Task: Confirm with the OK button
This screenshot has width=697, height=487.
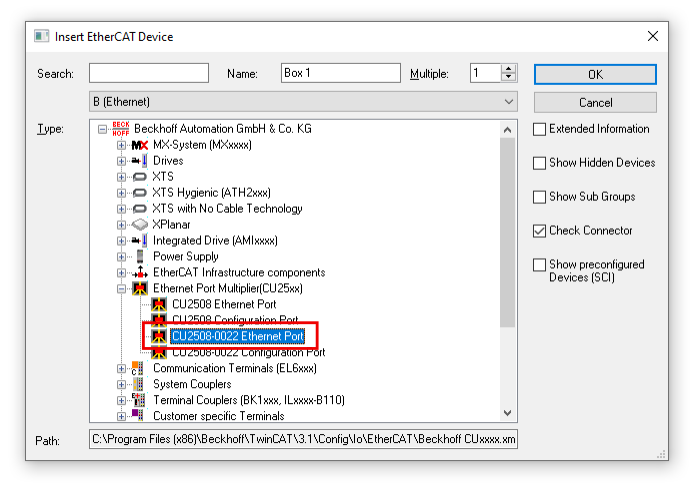Action: click(x=595, y=74)
